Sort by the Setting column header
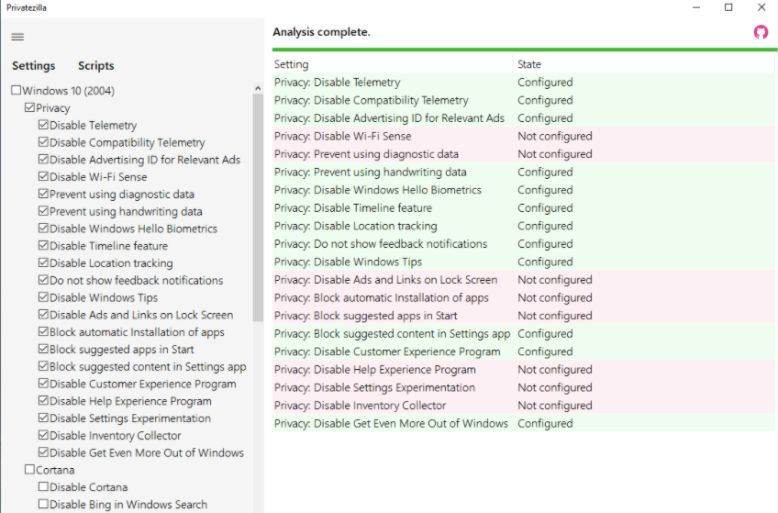This screenshot has height=513, width=778. tap(392, 64)
